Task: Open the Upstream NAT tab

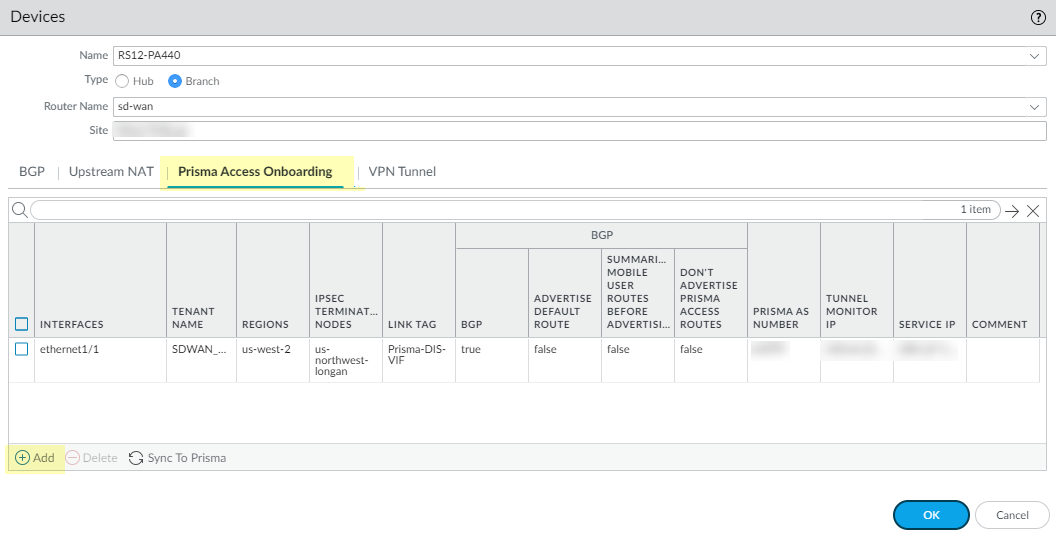Action: 111,172
